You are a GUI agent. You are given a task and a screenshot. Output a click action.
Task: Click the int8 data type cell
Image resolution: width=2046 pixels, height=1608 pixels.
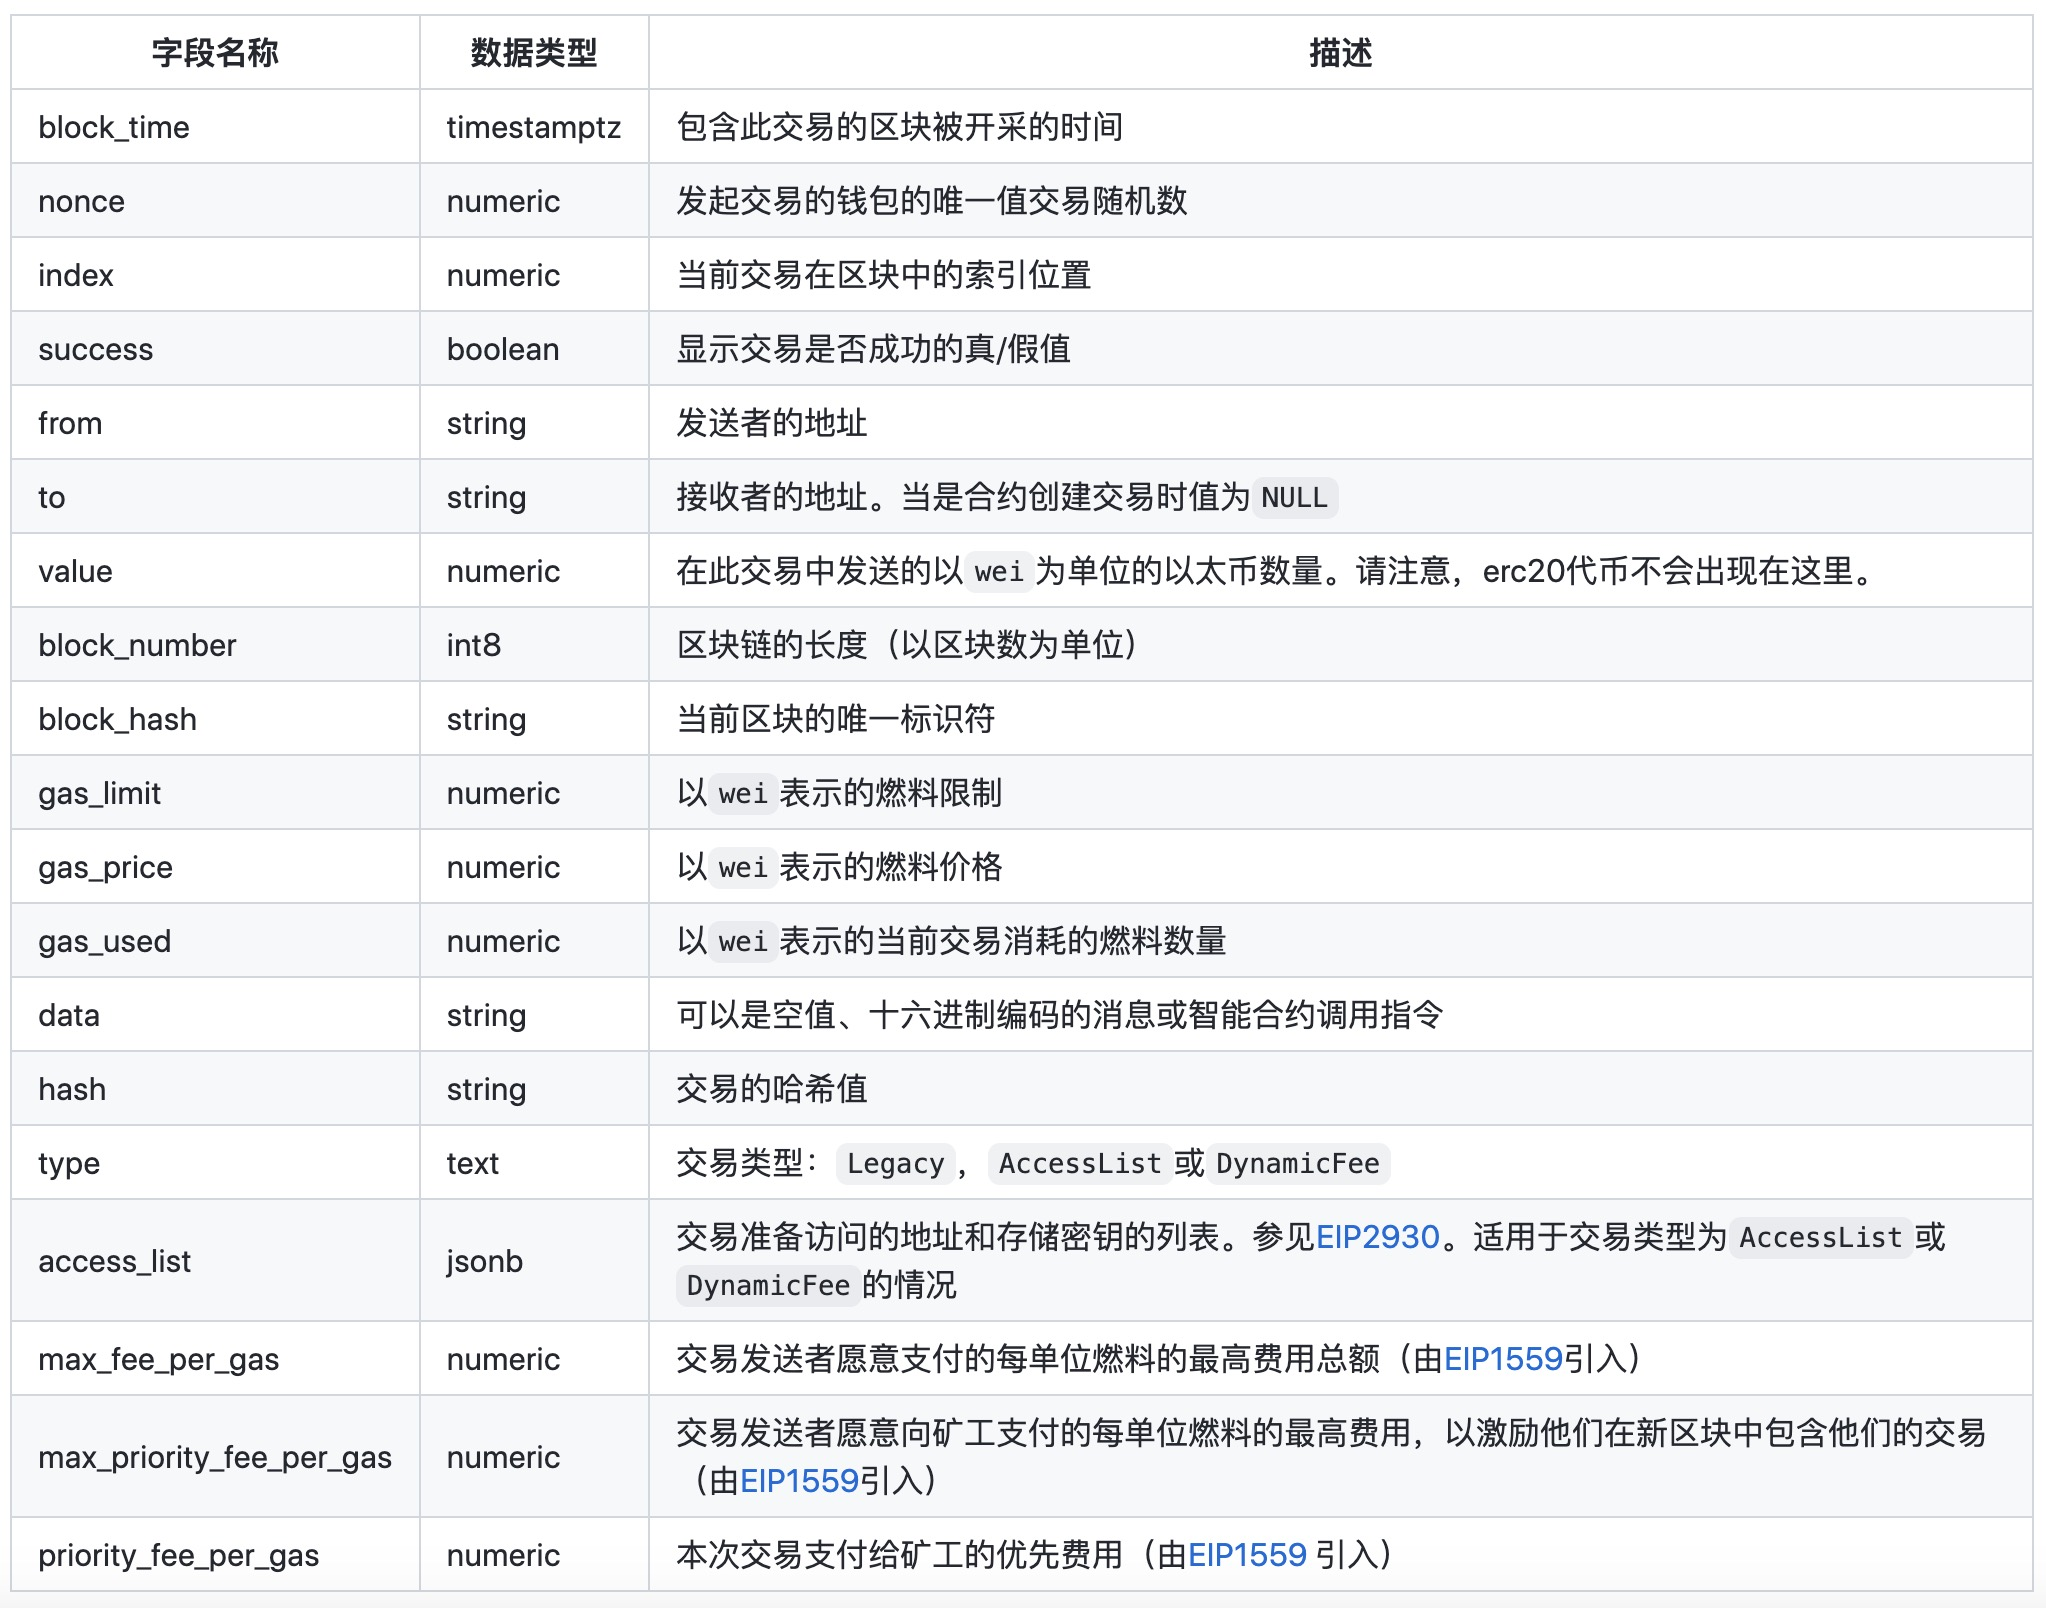[x=473, y=645]
